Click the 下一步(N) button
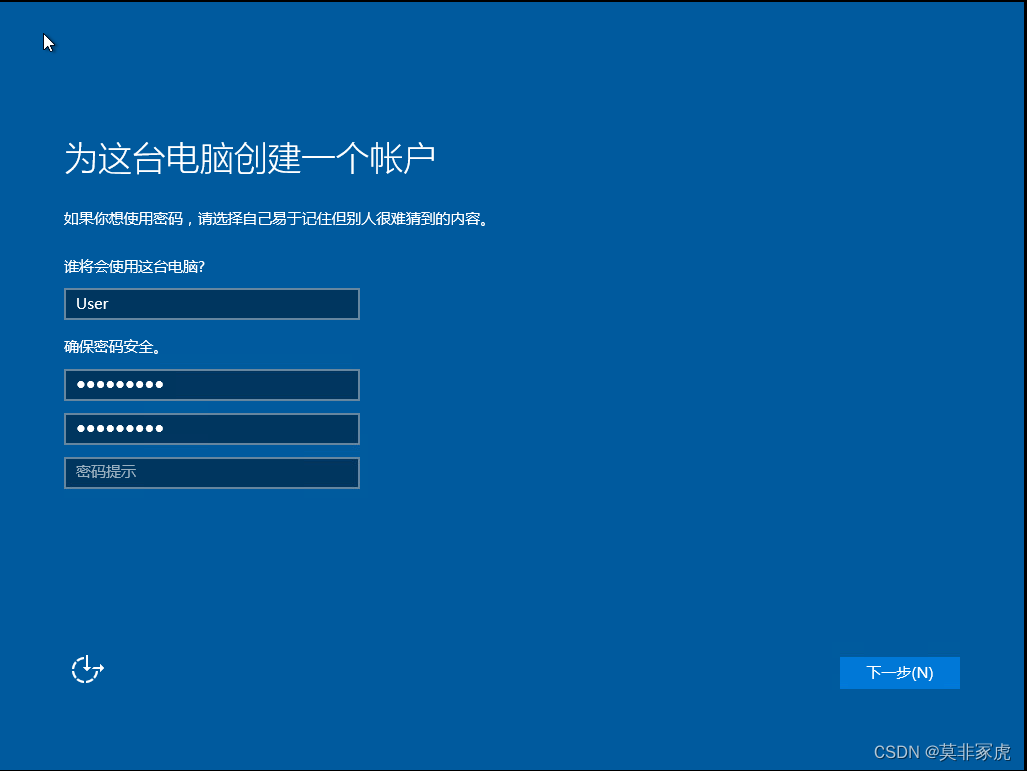 (x=899, y=673)
